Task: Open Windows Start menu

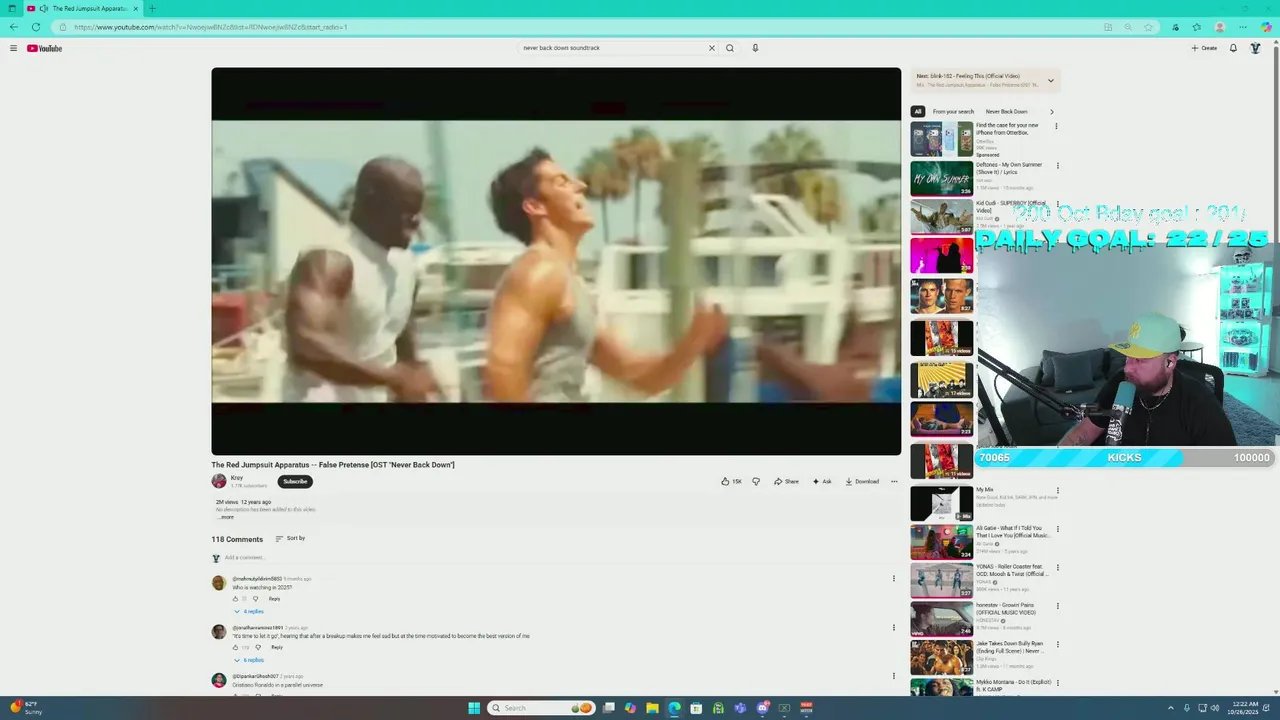Action: [474, 708]
